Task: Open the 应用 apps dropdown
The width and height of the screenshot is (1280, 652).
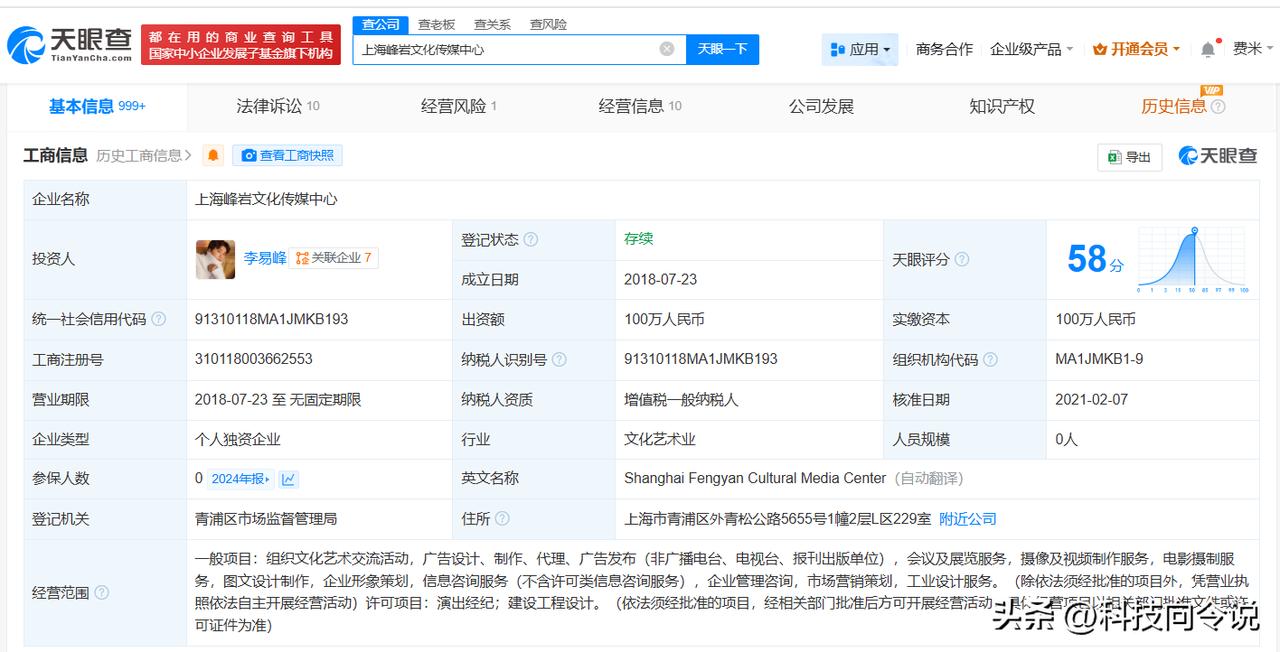Action: click(860, 49)
